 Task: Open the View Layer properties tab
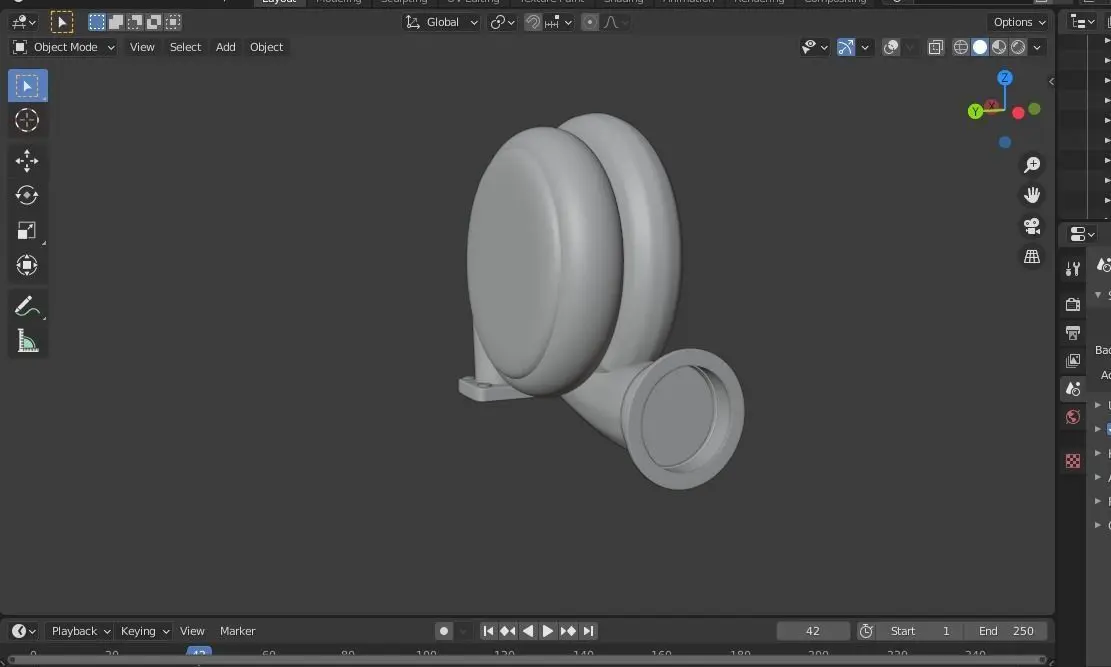1073,361
